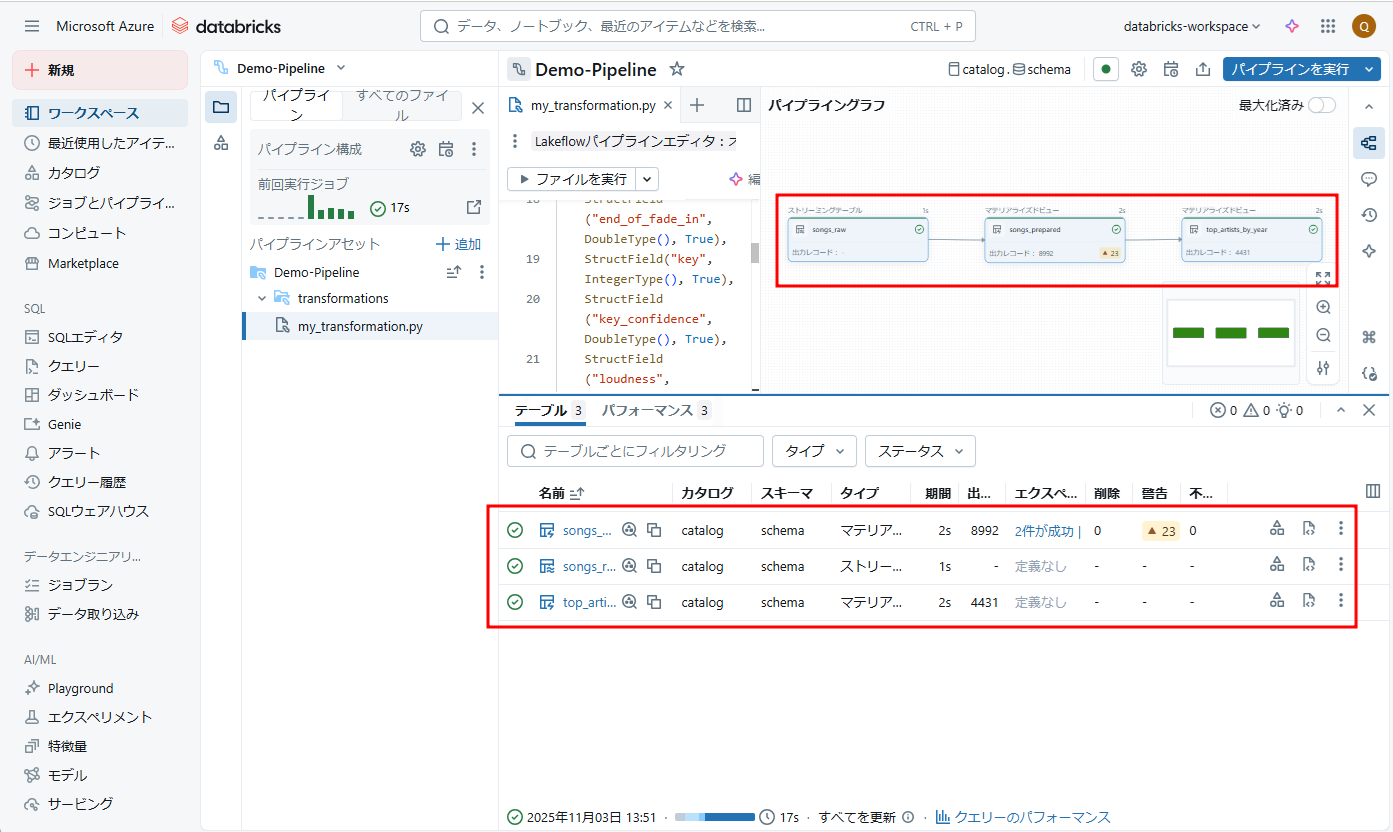Toggle the left hamburger navigation menu
1393x832 pixels.
click(32, 26)
